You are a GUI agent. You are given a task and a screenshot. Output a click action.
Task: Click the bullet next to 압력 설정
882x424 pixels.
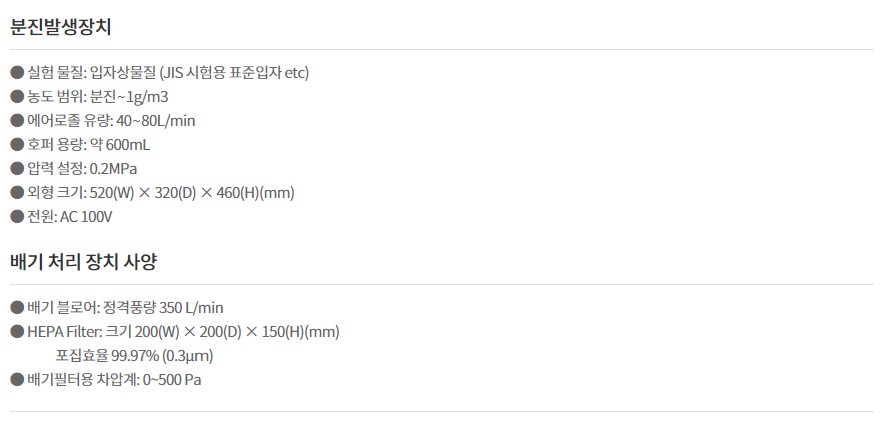pyautogui.click(x=16, y=168)
